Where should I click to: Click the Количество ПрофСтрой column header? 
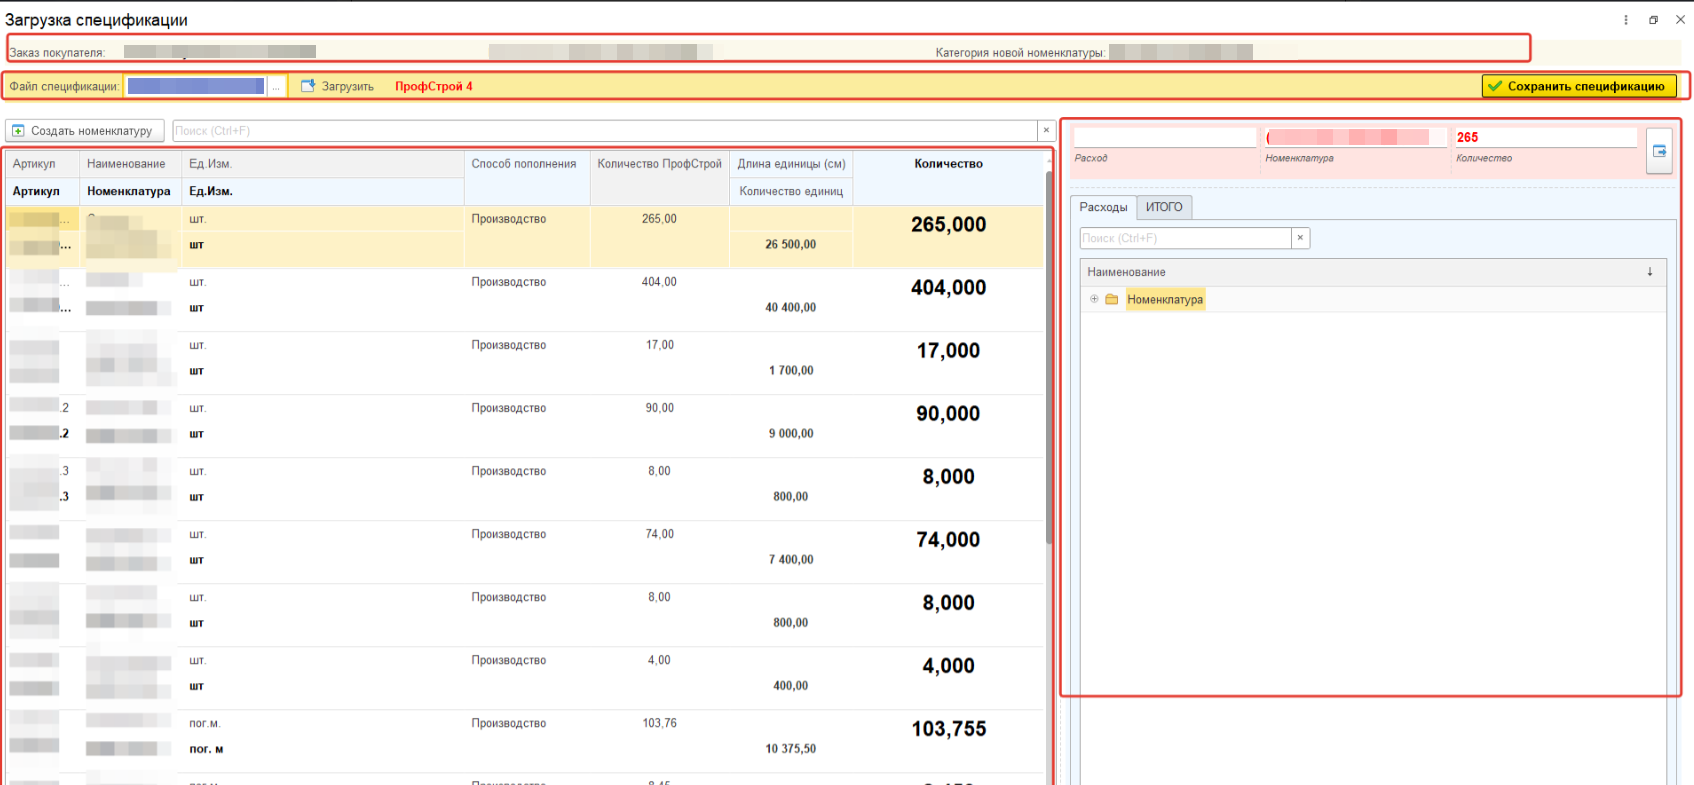660,164
